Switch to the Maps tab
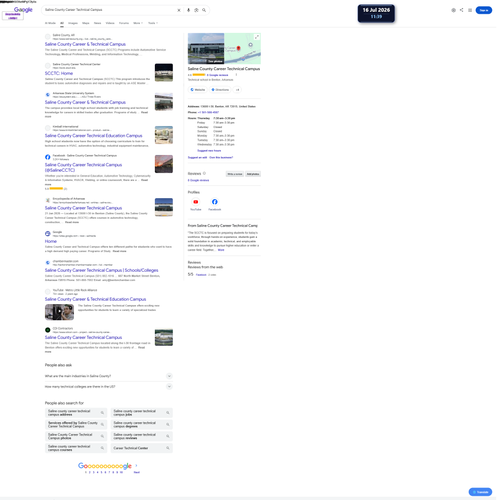This screenshot has height=500, width=499. pyautogui.click(x=86, y=23)
